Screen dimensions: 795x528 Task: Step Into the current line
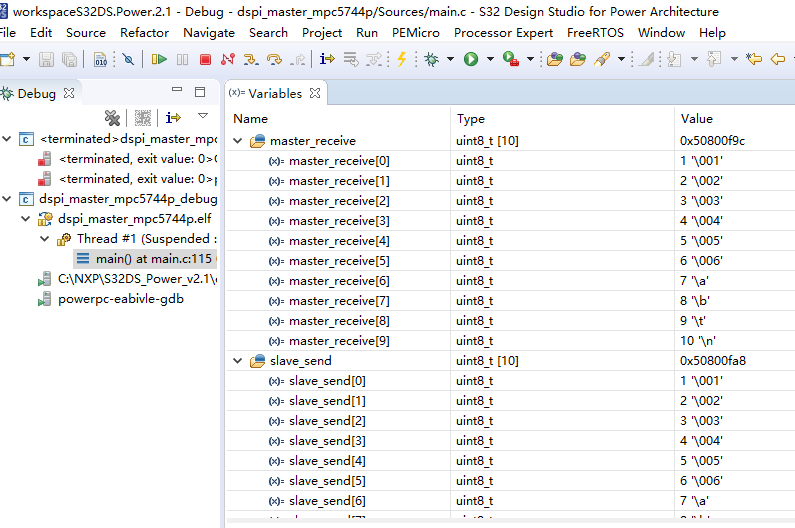[250, 59]
